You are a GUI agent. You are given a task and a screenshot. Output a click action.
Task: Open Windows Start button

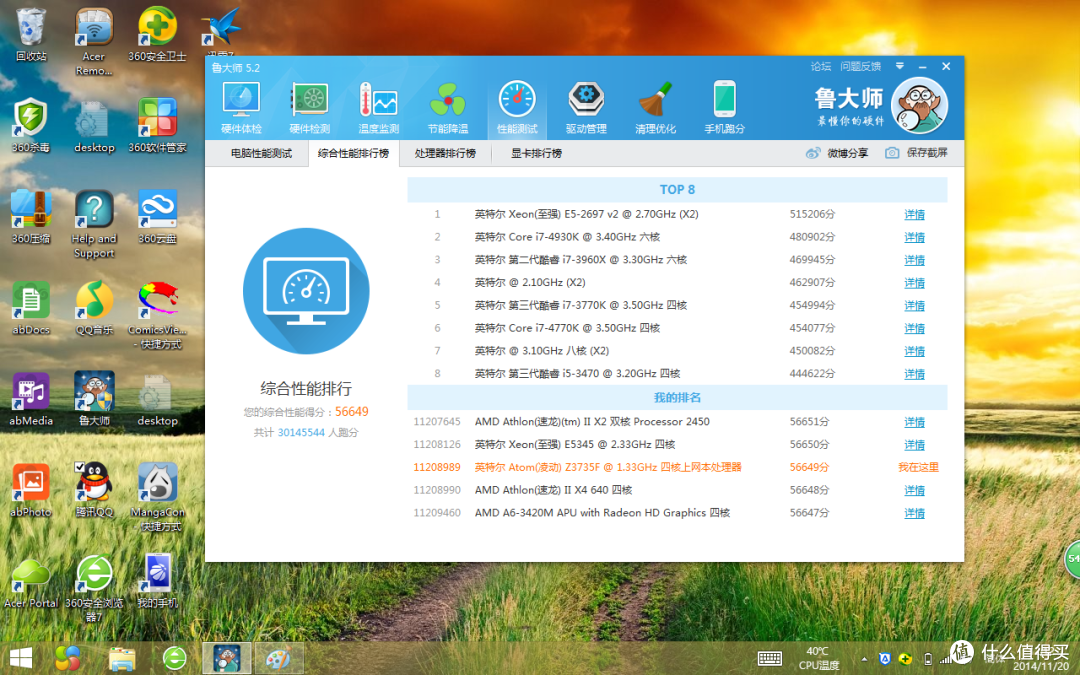coord(21,658)
